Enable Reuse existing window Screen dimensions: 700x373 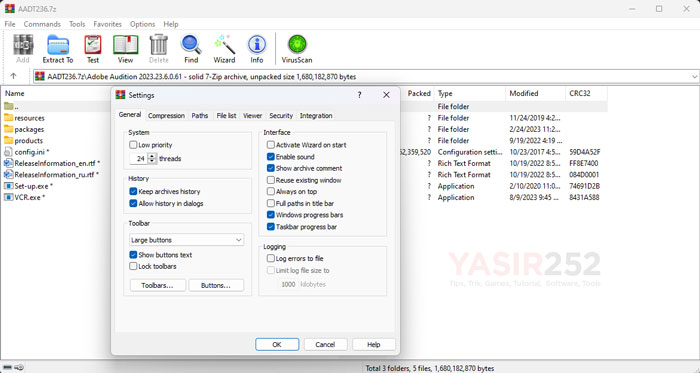point(271,180)
